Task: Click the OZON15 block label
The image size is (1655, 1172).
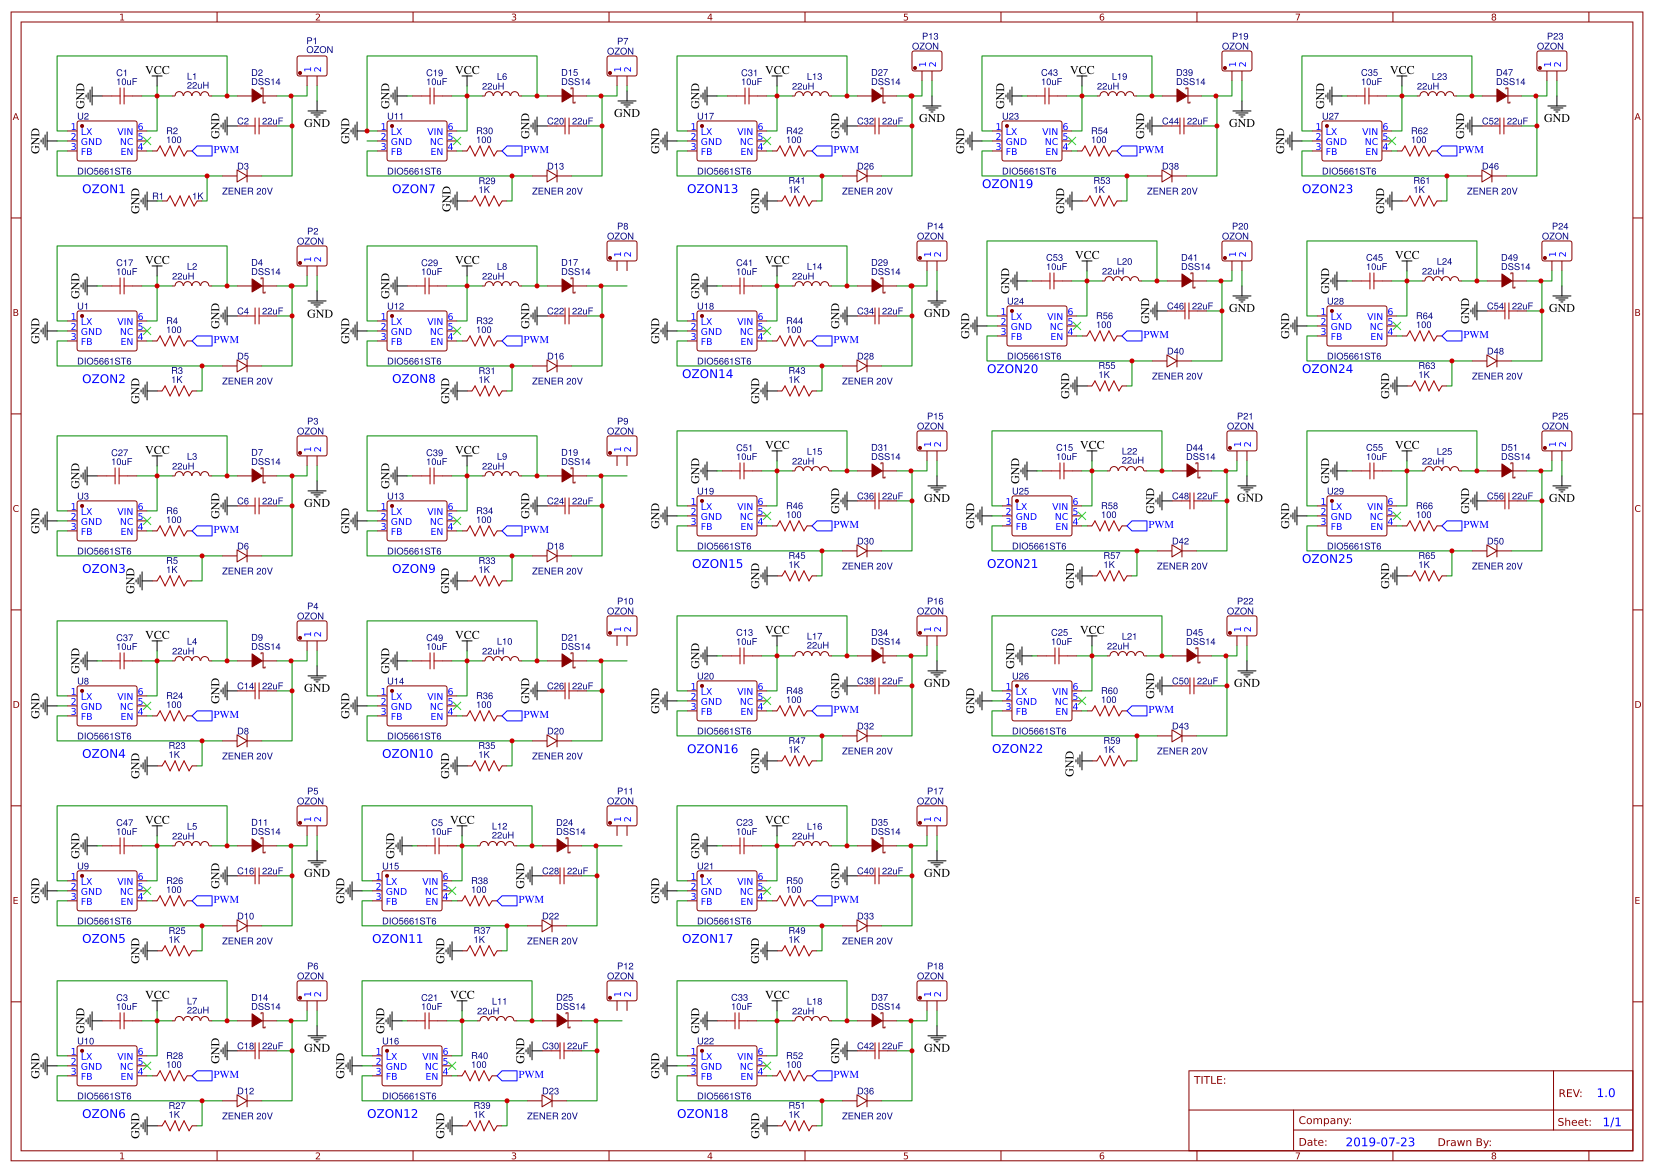Action: click(x=718, y=564)
